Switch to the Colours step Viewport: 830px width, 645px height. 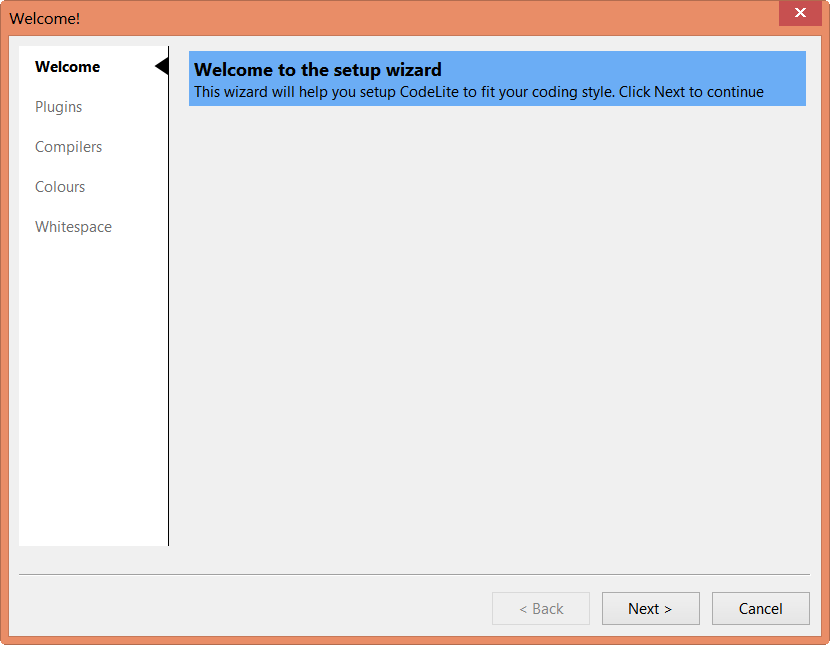click(x=60, y=187)
